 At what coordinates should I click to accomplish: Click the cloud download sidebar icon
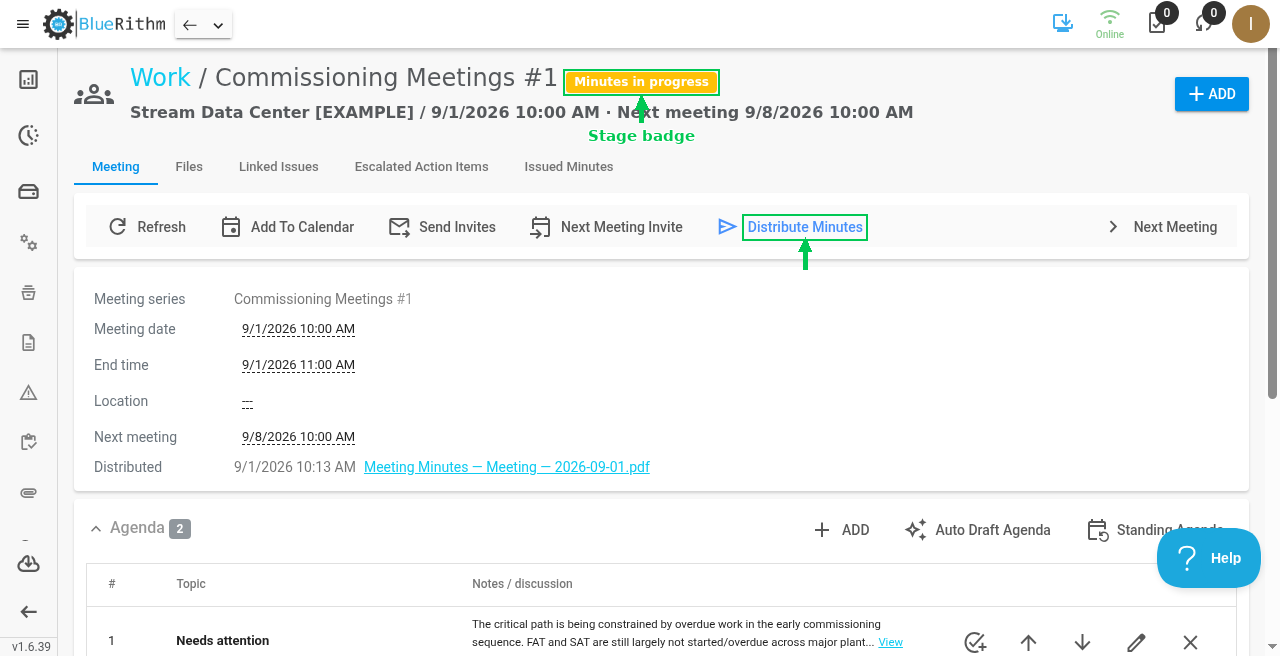click(x=29, y=564)
